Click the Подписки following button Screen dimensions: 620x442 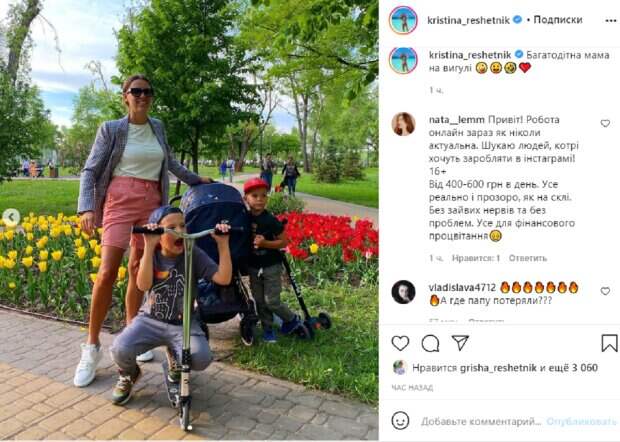(x=558, y=20)
